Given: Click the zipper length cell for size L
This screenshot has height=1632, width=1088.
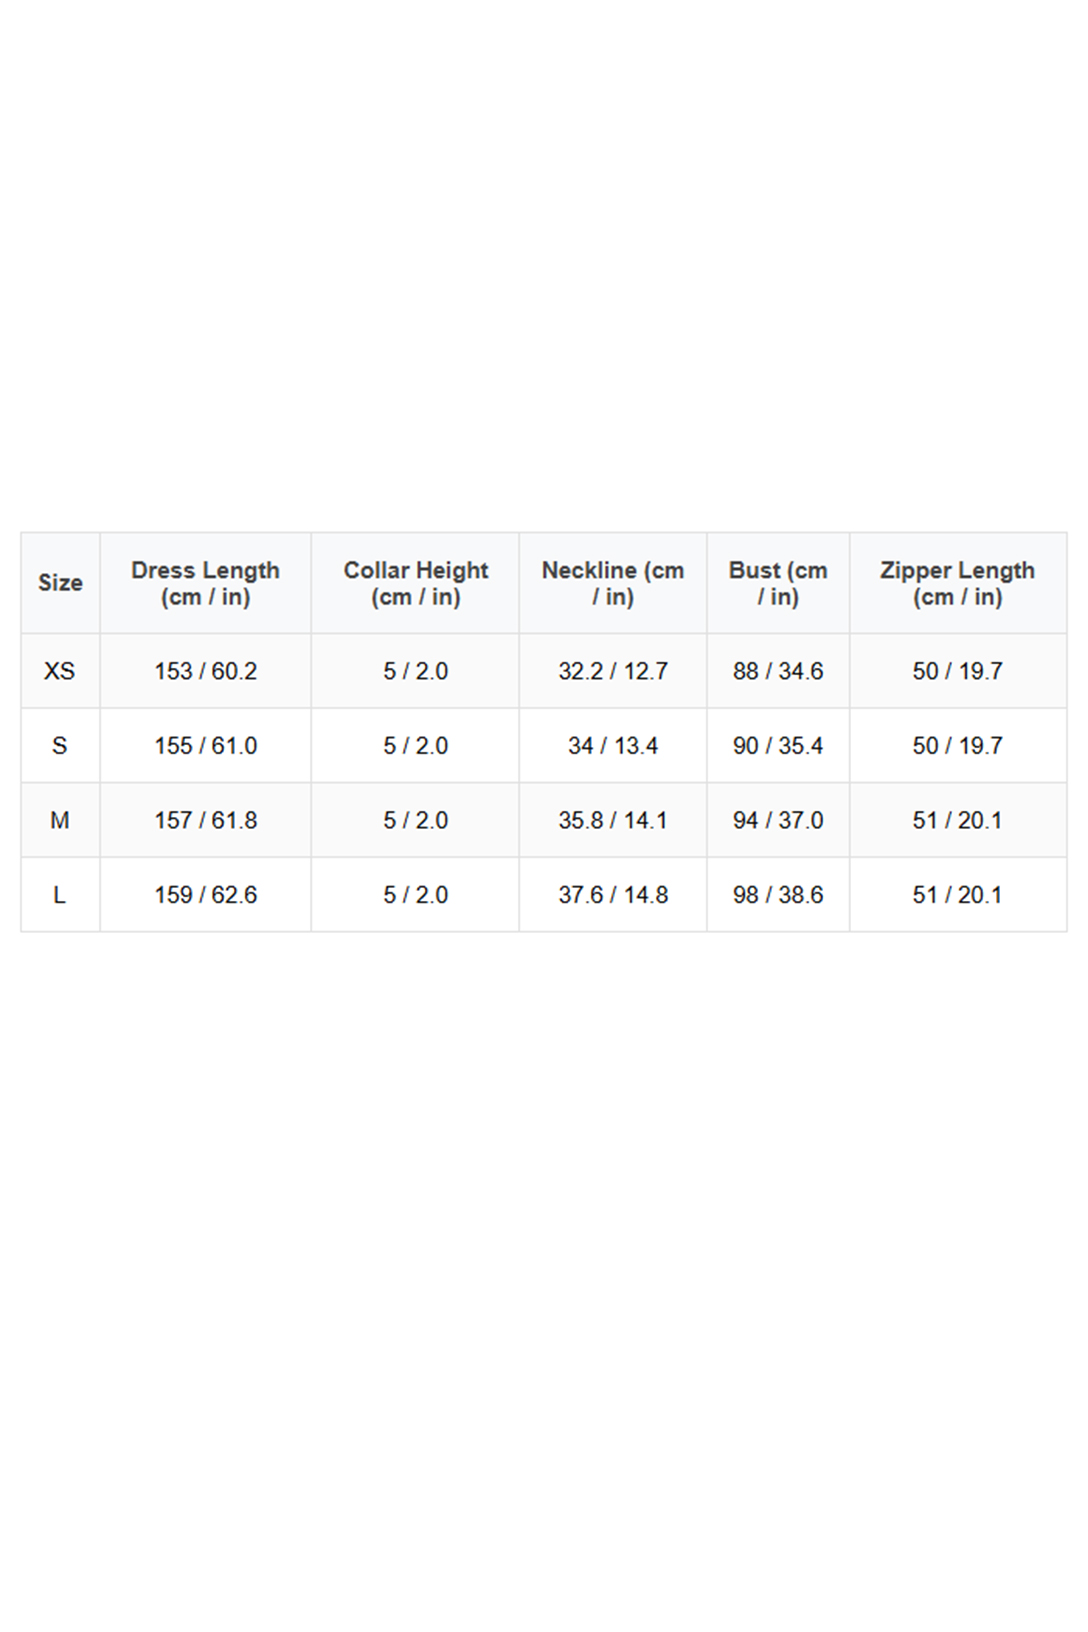Looking at the screenshot, I should 957,895.
